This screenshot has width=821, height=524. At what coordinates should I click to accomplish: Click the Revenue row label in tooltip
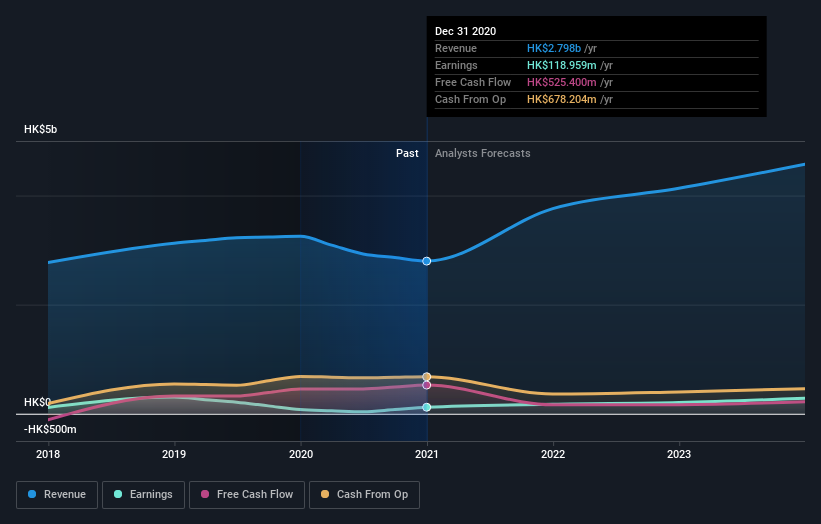pyautogui.click(x=456, y=48)
